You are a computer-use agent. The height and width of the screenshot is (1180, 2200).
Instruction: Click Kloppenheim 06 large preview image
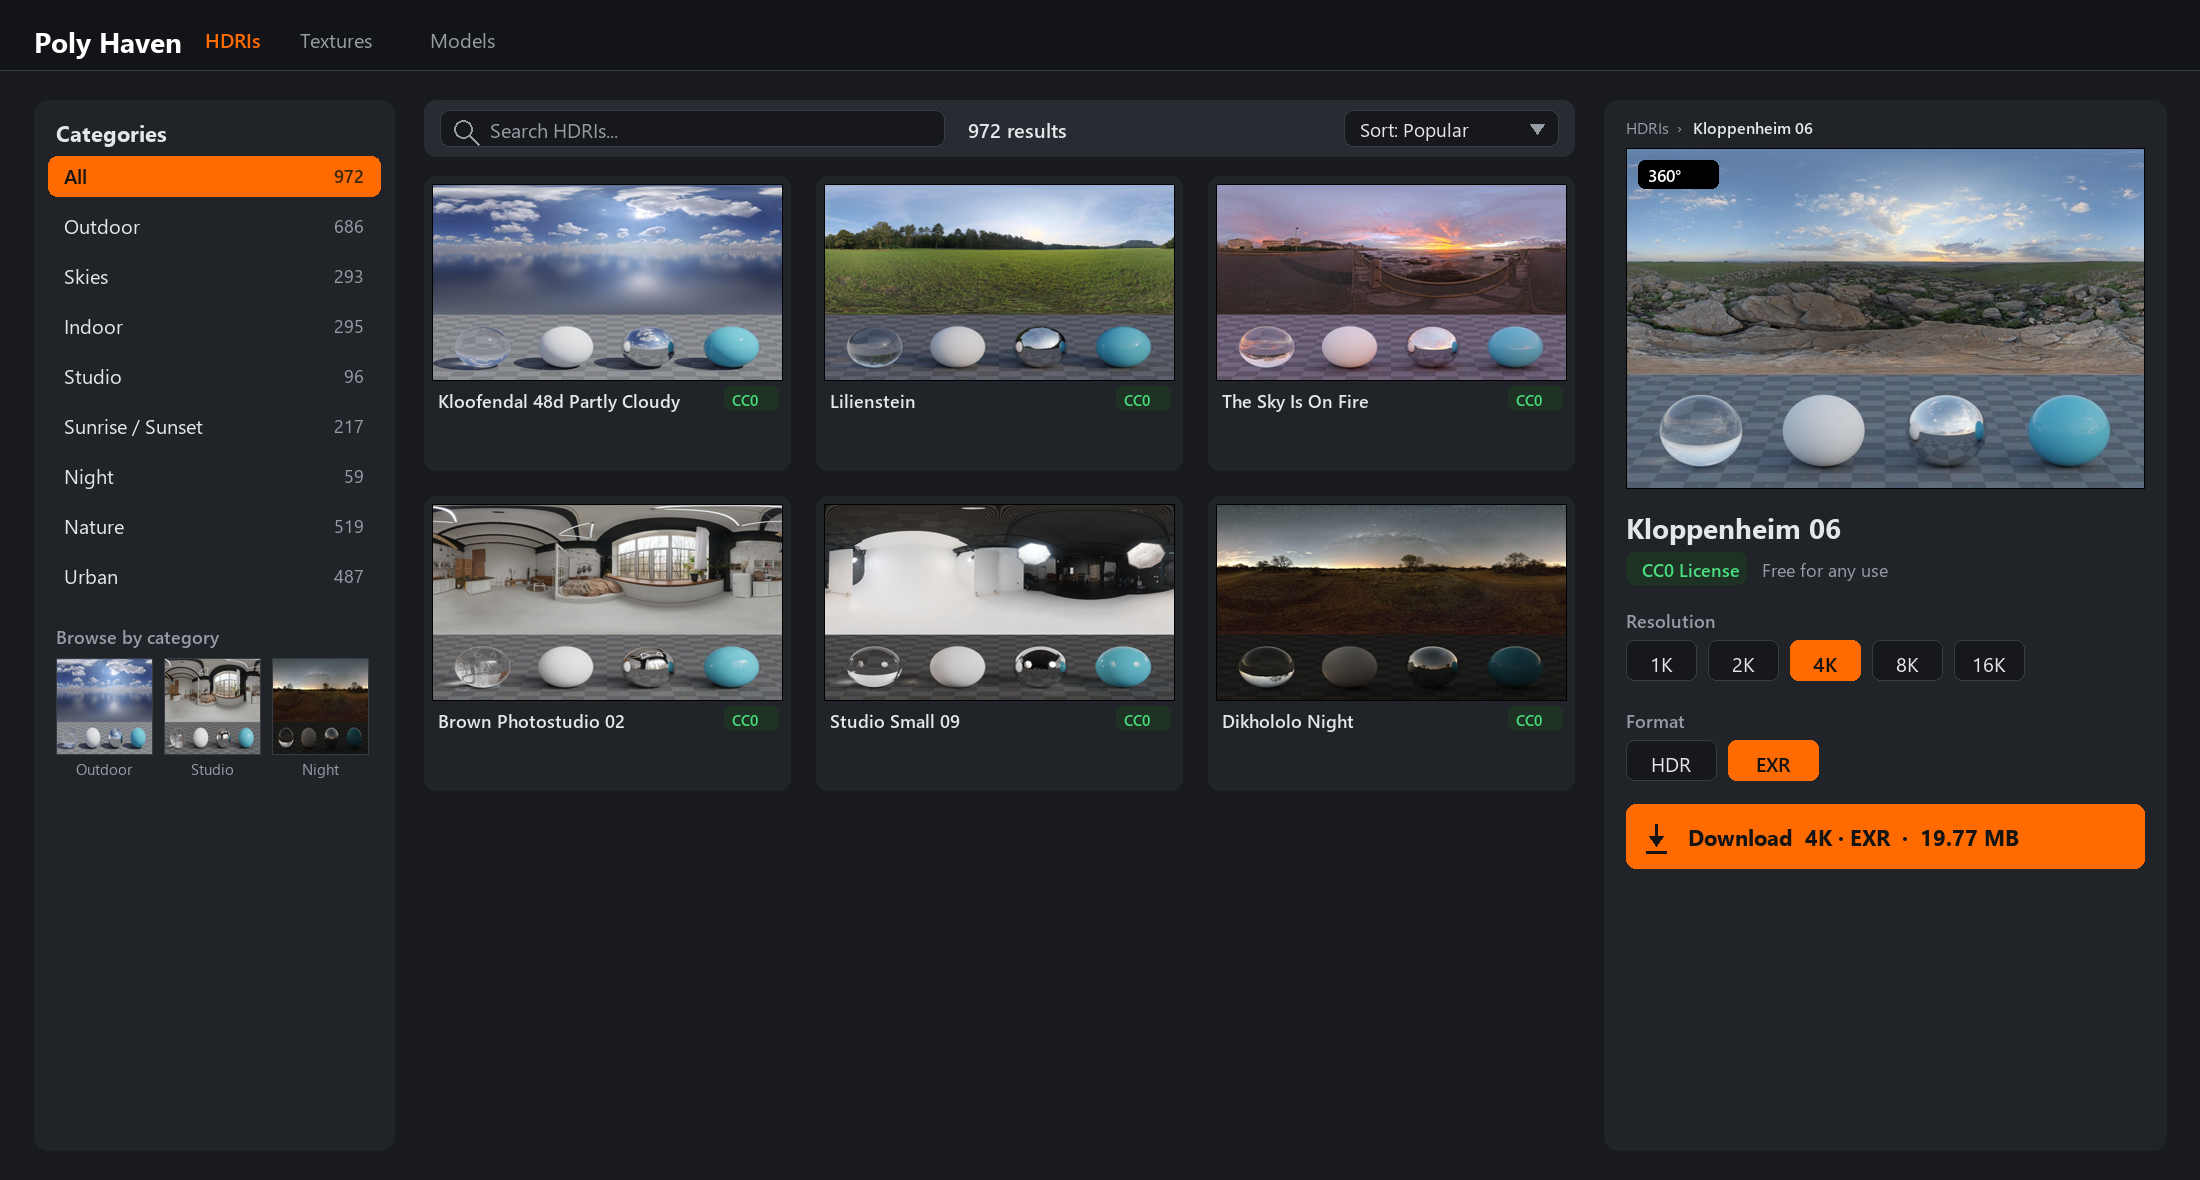(x=1885, y=318)
